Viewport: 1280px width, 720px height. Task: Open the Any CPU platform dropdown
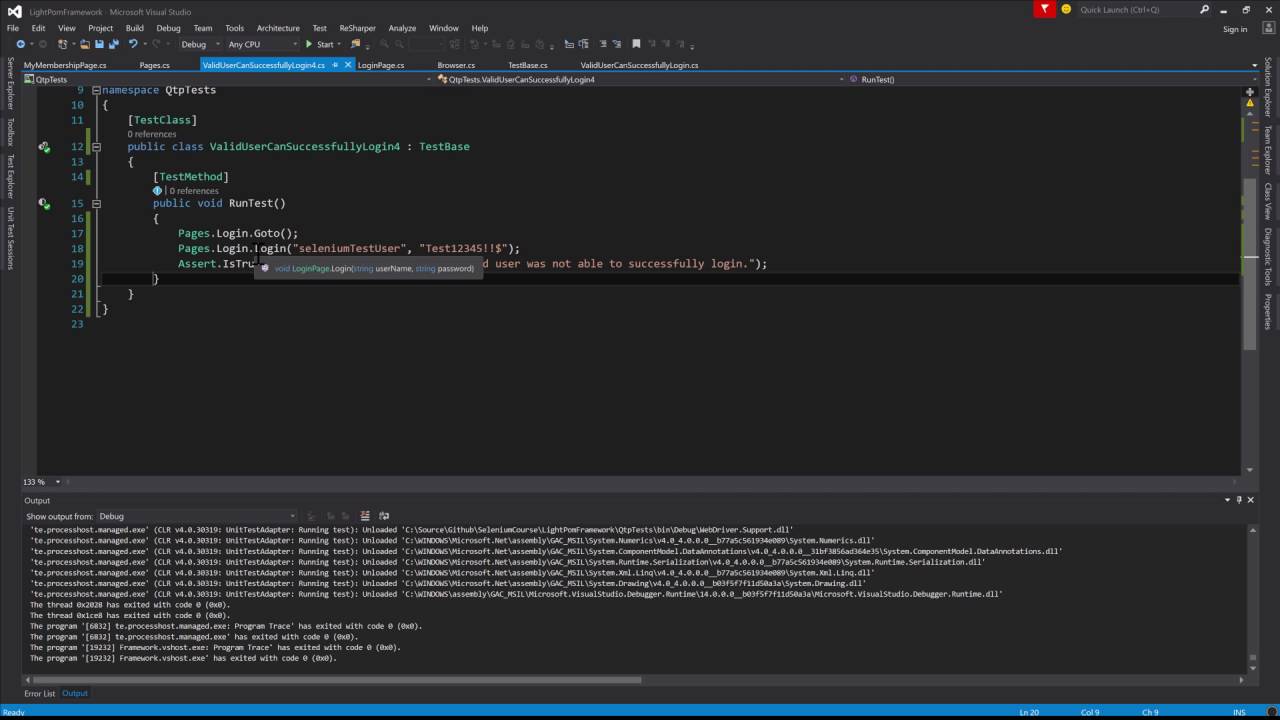click(262, 44)
